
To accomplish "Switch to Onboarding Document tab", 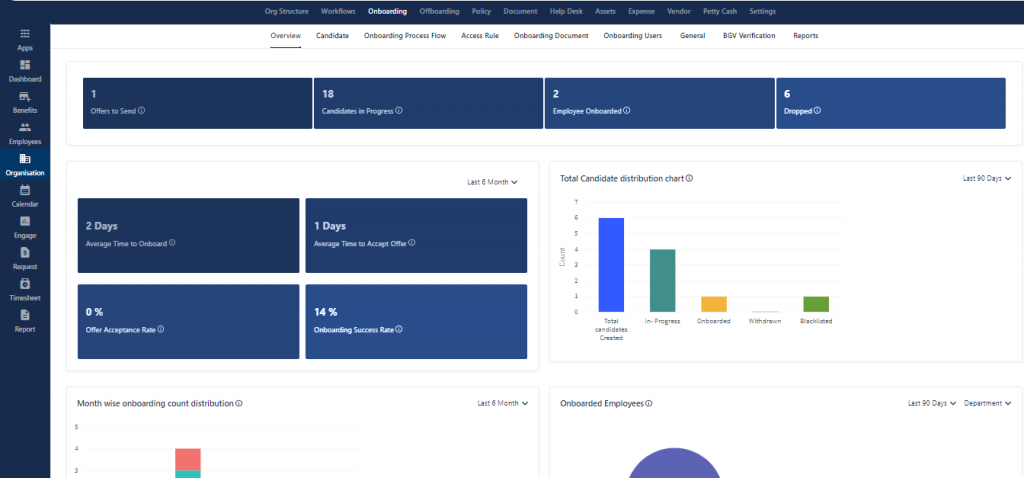I will pyautogui.click(x=551, y=36).
